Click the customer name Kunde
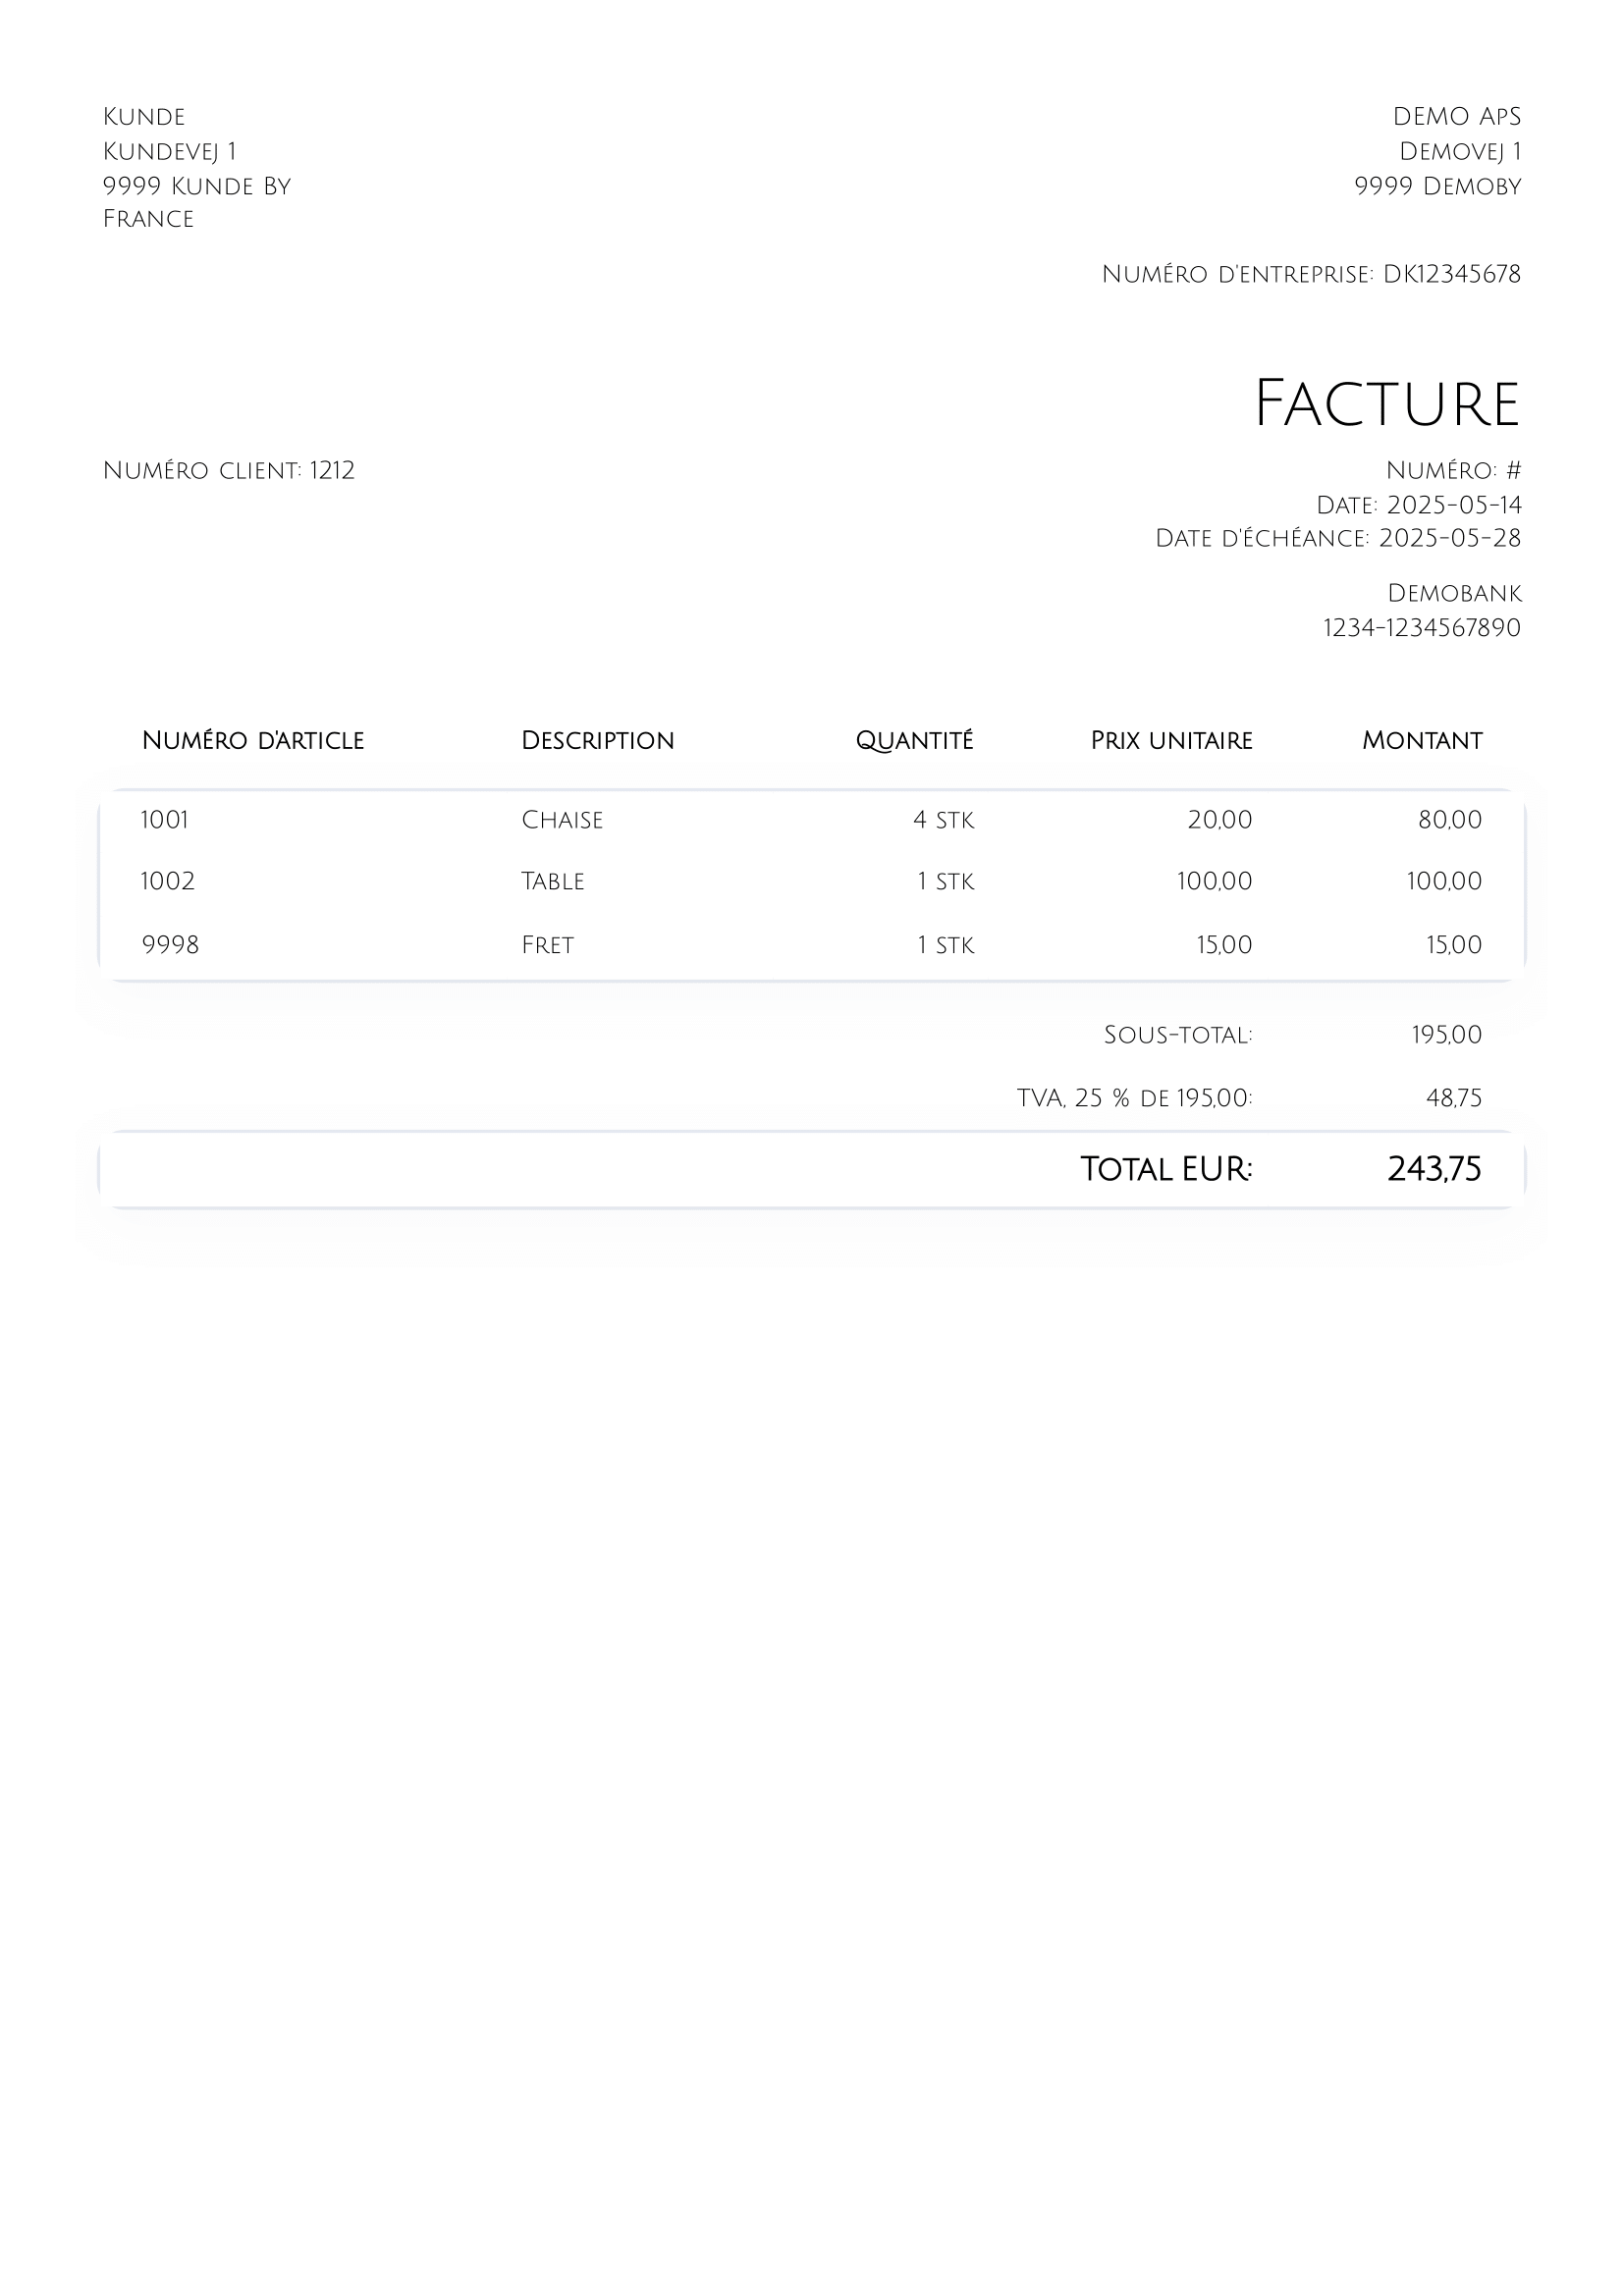This screenshot has width=1623, height=2296. pyautogui.click(x=144, y=117)
